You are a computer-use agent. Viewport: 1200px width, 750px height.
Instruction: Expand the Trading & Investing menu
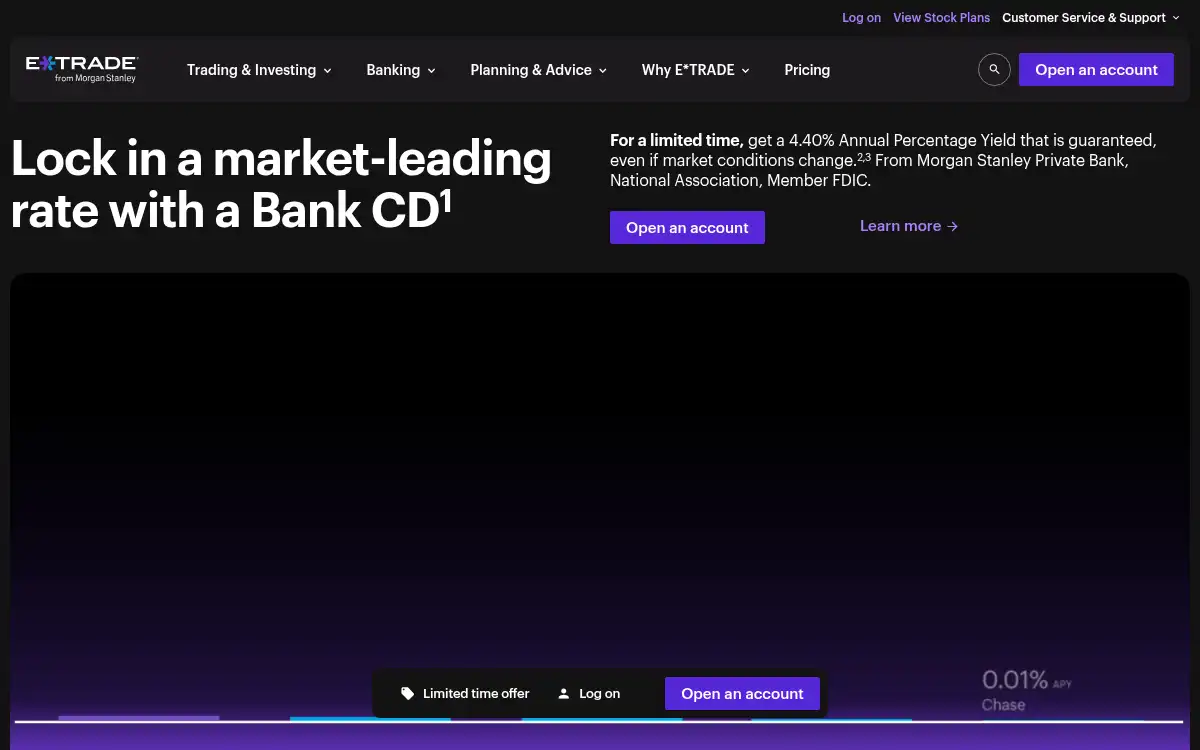pyautogui.click(x=259, y=70)
